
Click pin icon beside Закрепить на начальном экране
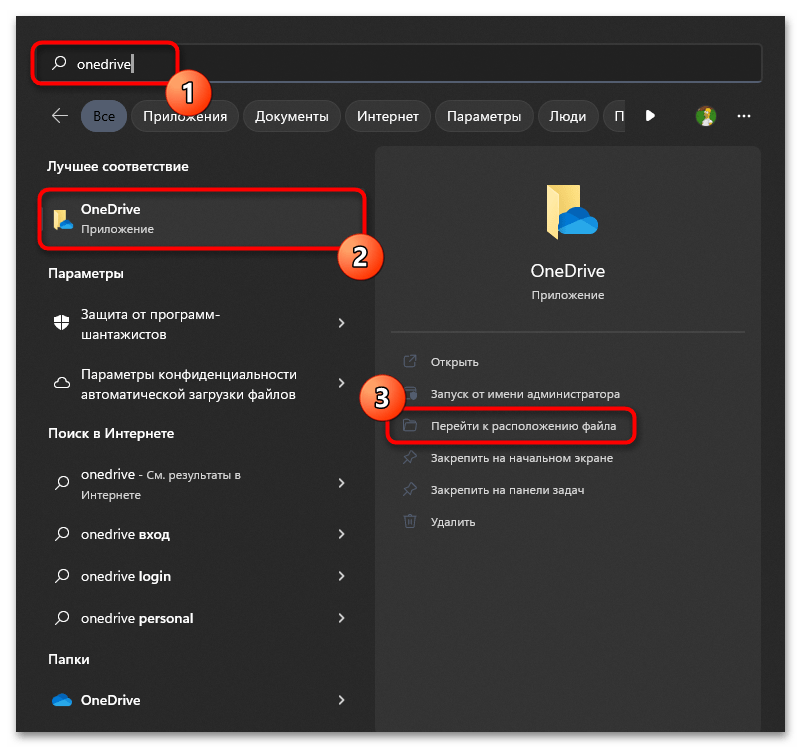410,457
